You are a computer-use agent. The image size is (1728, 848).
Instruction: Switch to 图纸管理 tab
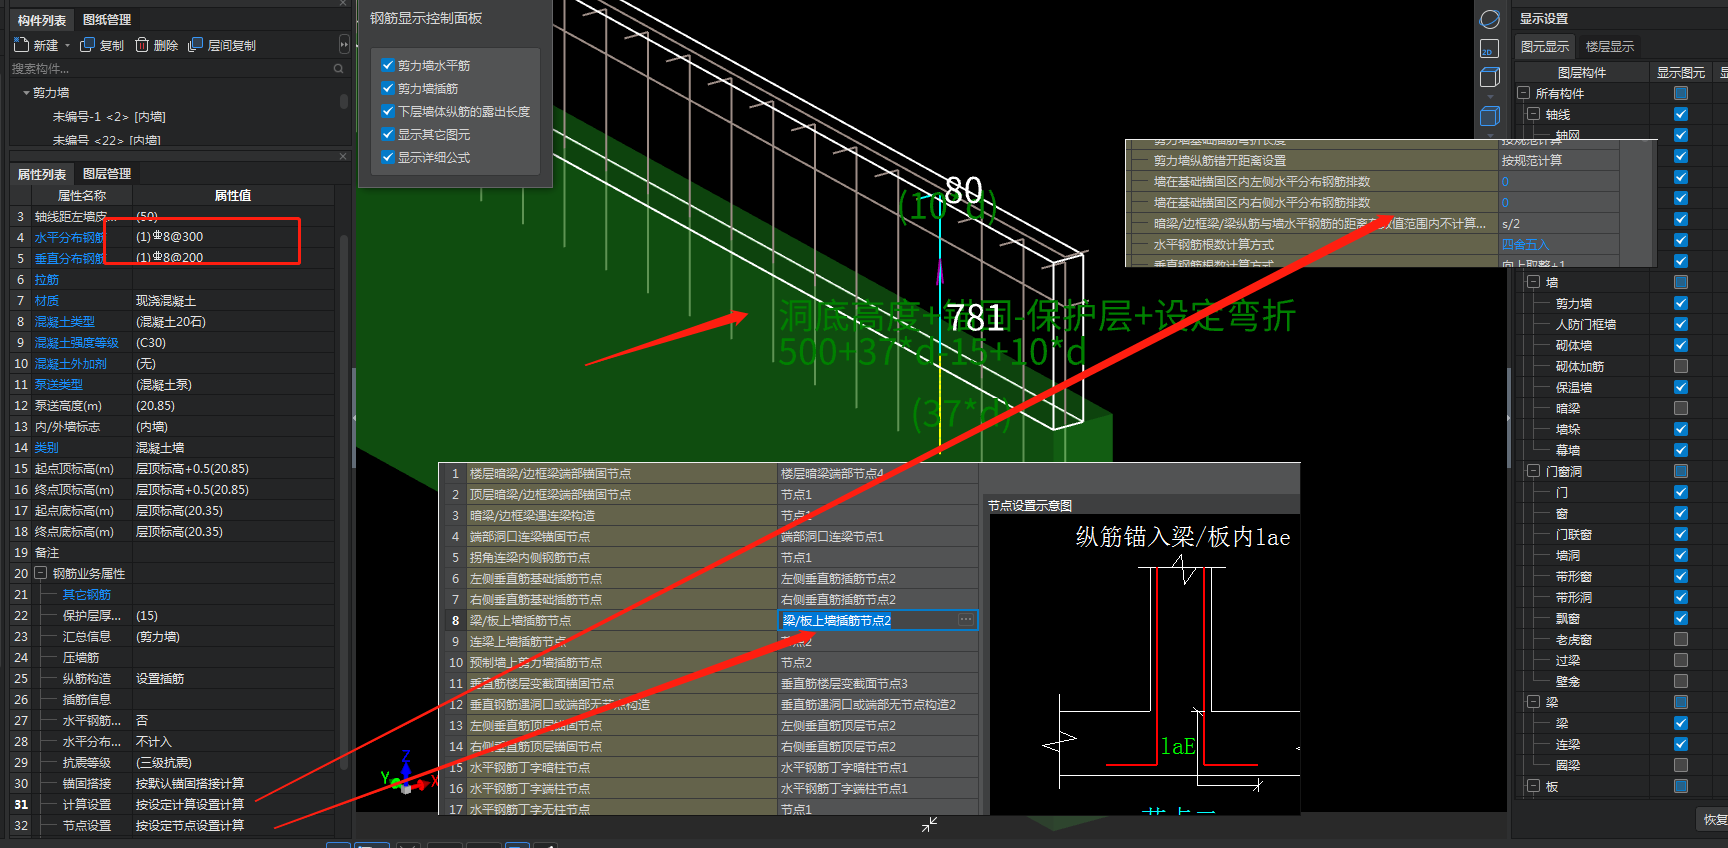click(107, 20)
